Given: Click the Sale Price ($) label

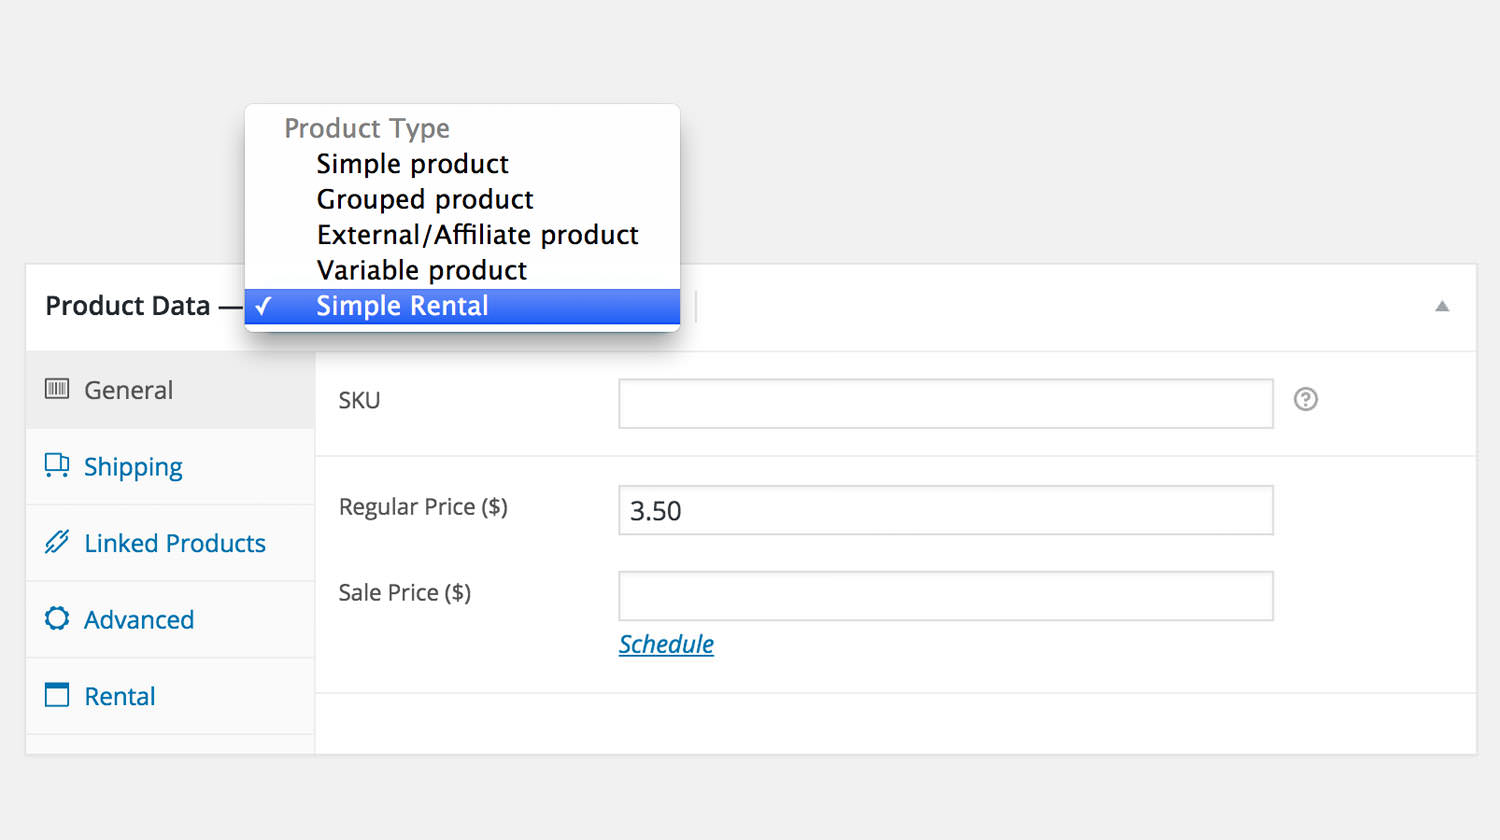Looking at the screenshot, I should 405,593.
